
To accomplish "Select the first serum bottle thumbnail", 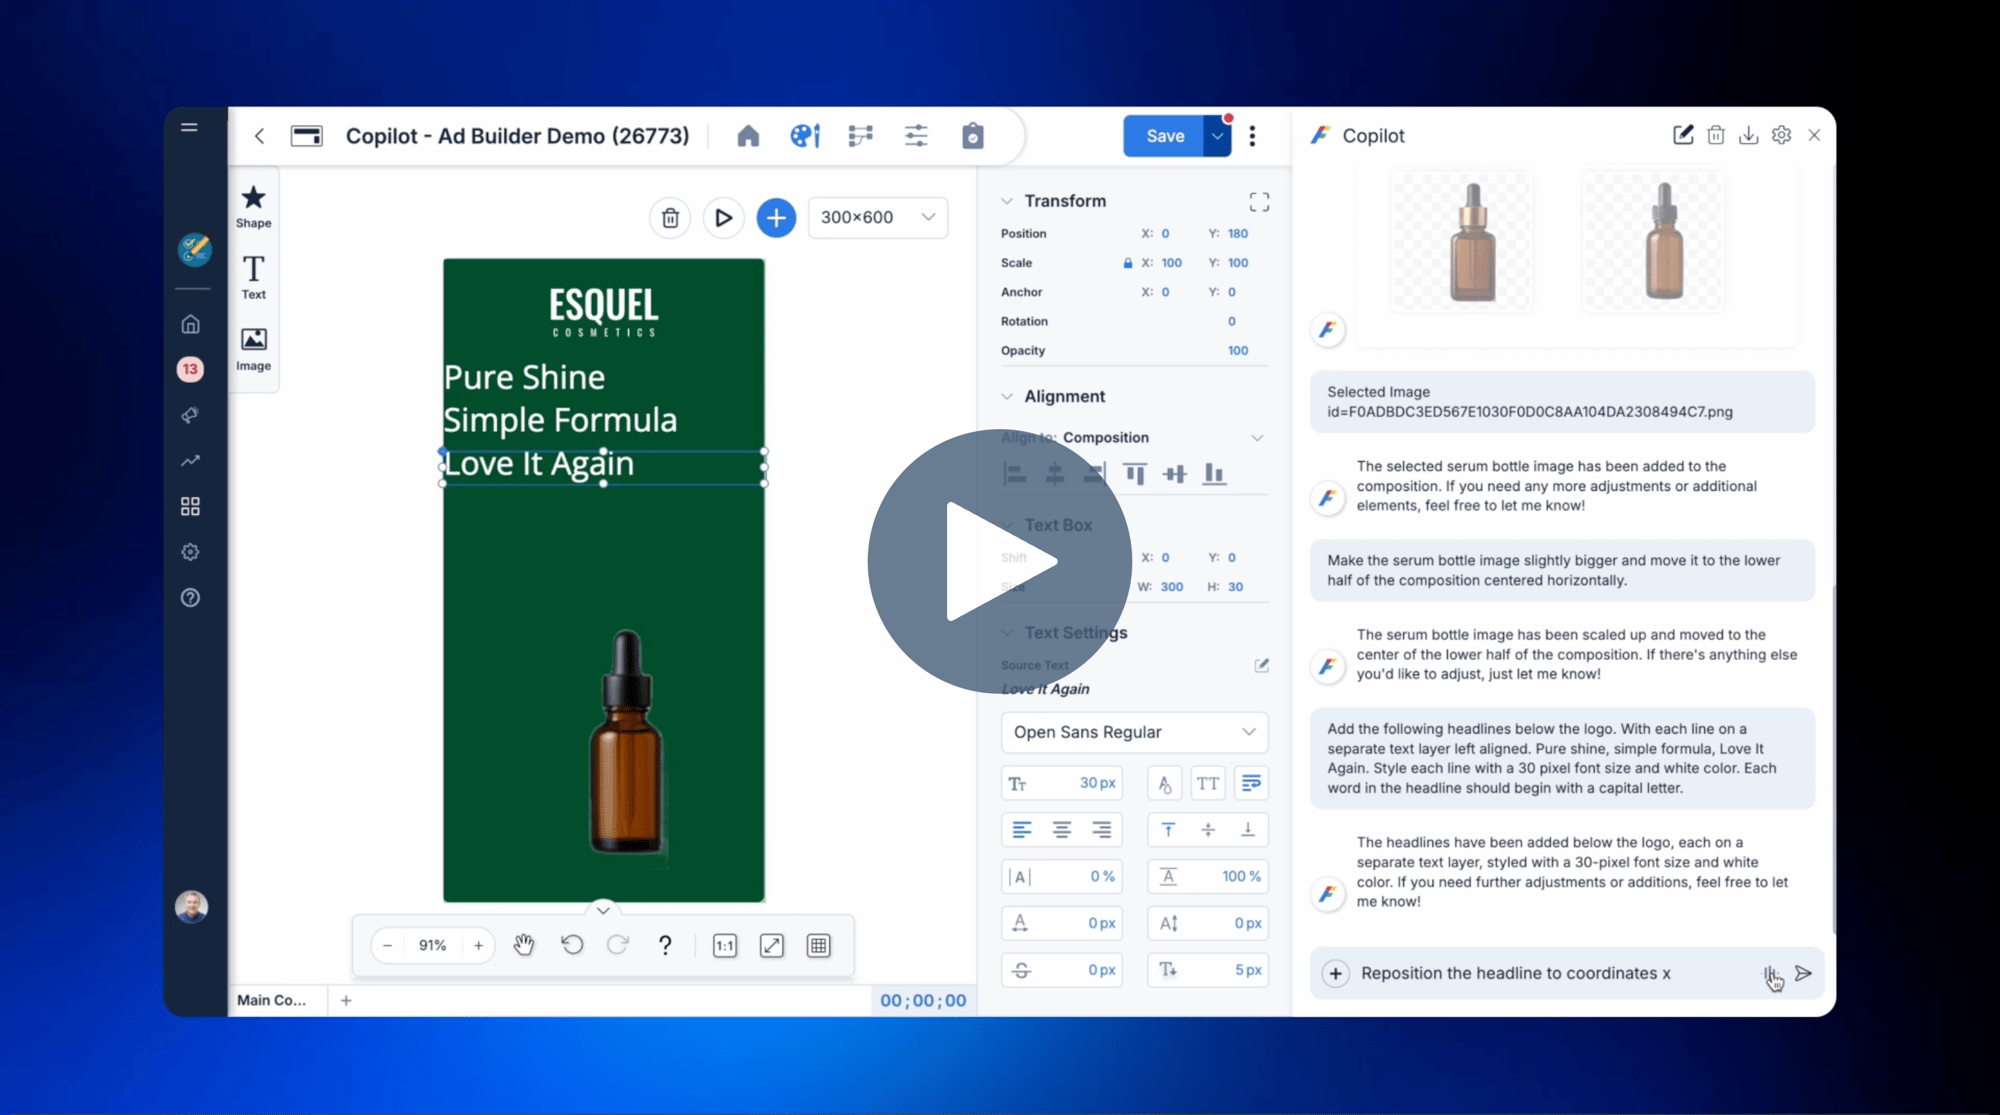I will 1461,241.
